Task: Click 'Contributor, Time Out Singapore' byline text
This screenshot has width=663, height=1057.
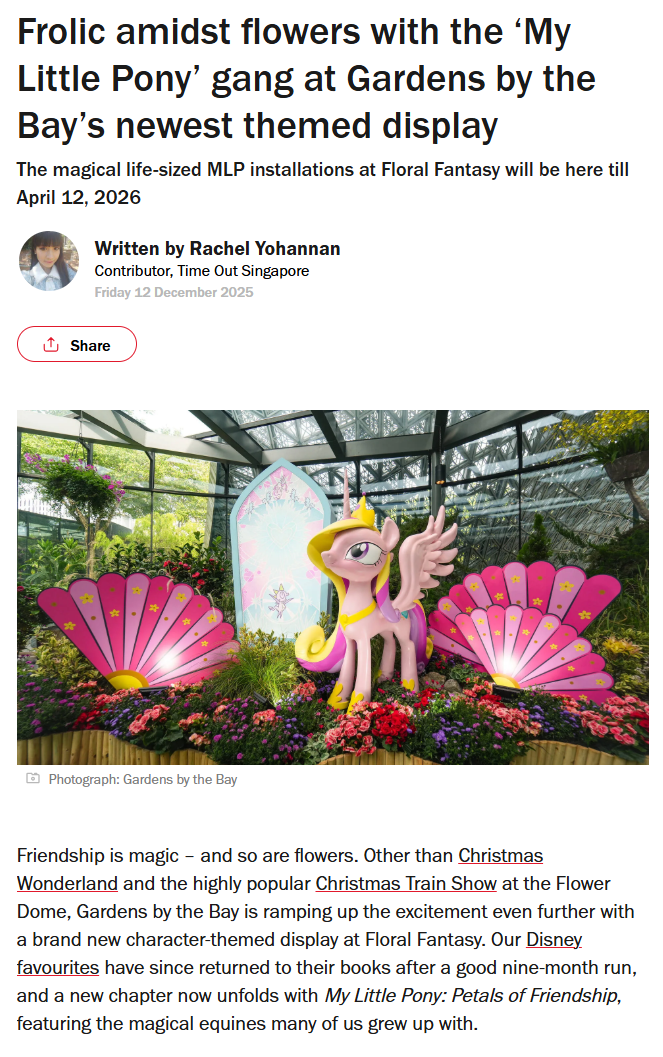Action: tap(201, 270)
